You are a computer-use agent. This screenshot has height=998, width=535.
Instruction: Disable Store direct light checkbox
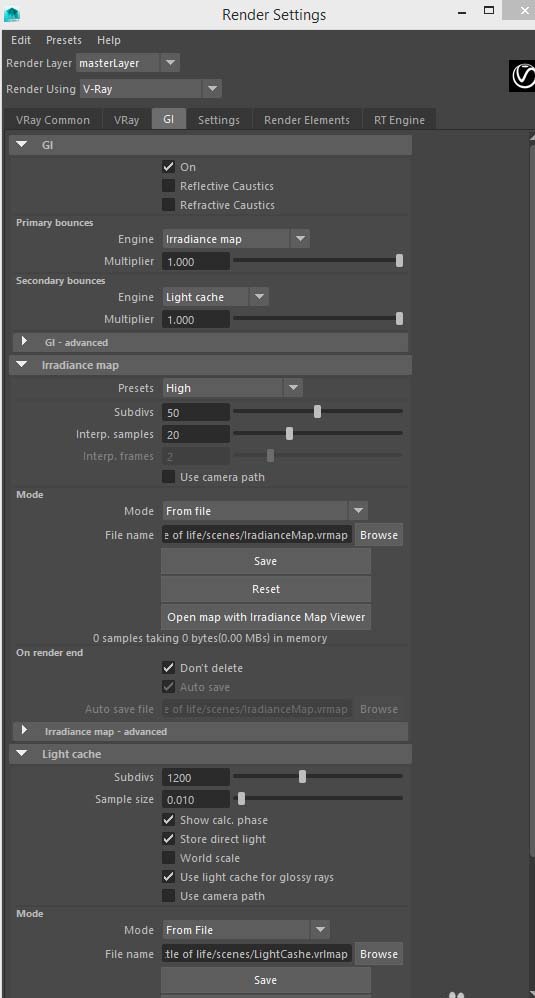click(169, 839)
